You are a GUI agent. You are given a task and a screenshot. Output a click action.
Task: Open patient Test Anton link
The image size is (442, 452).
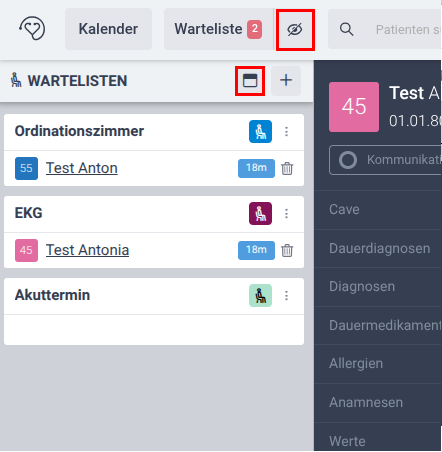point(82,168)
